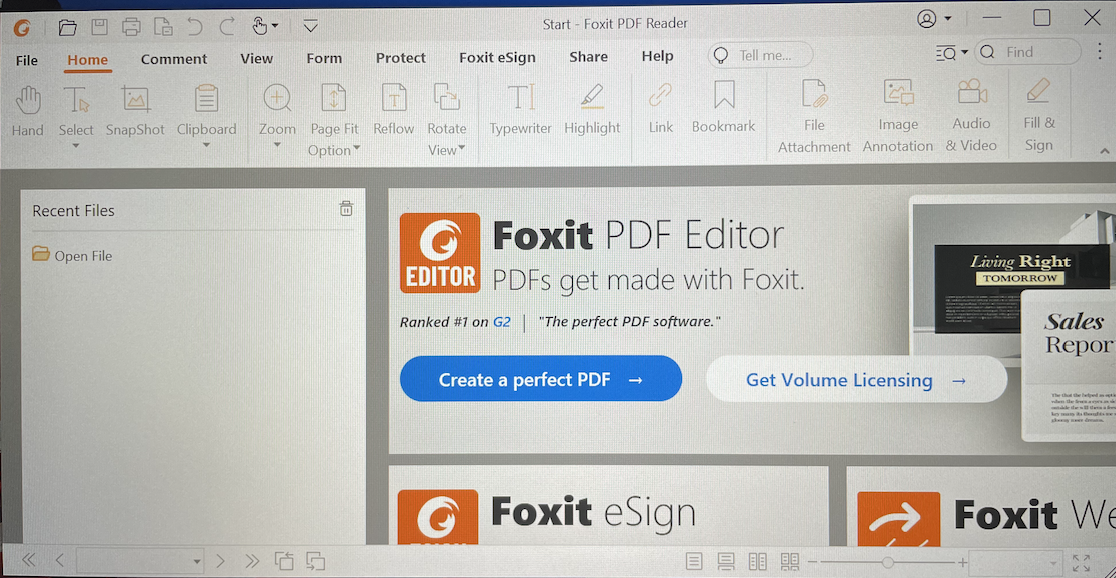Image resolution: width=1116 pixels, height=578 pixels.
Task: Open the zoom percentage dropdown in the status bar
Action: coord(1053,562)
